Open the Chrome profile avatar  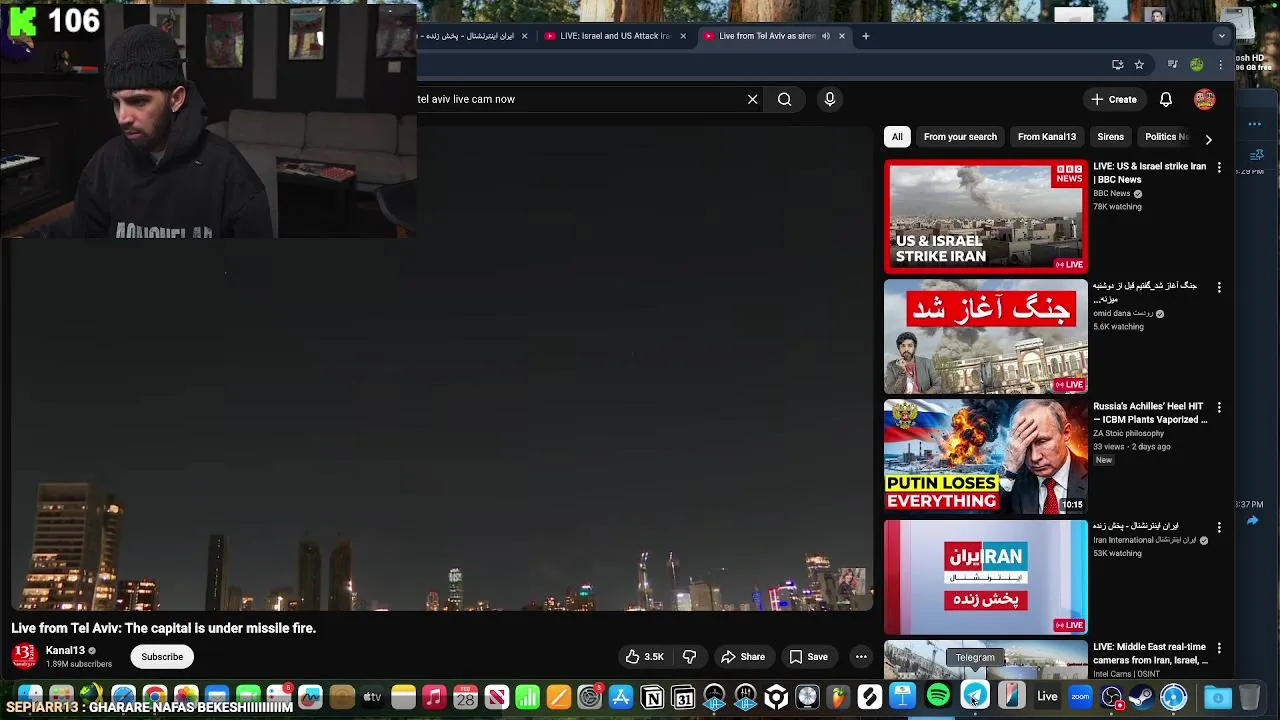coord(1197,64)
